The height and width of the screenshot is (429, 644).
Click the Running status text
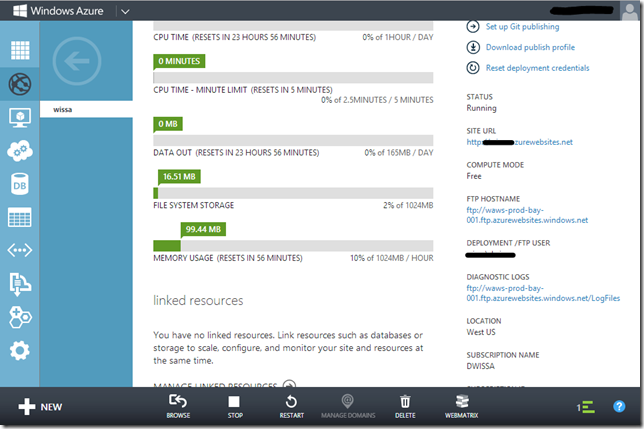[x=481, y=108]
